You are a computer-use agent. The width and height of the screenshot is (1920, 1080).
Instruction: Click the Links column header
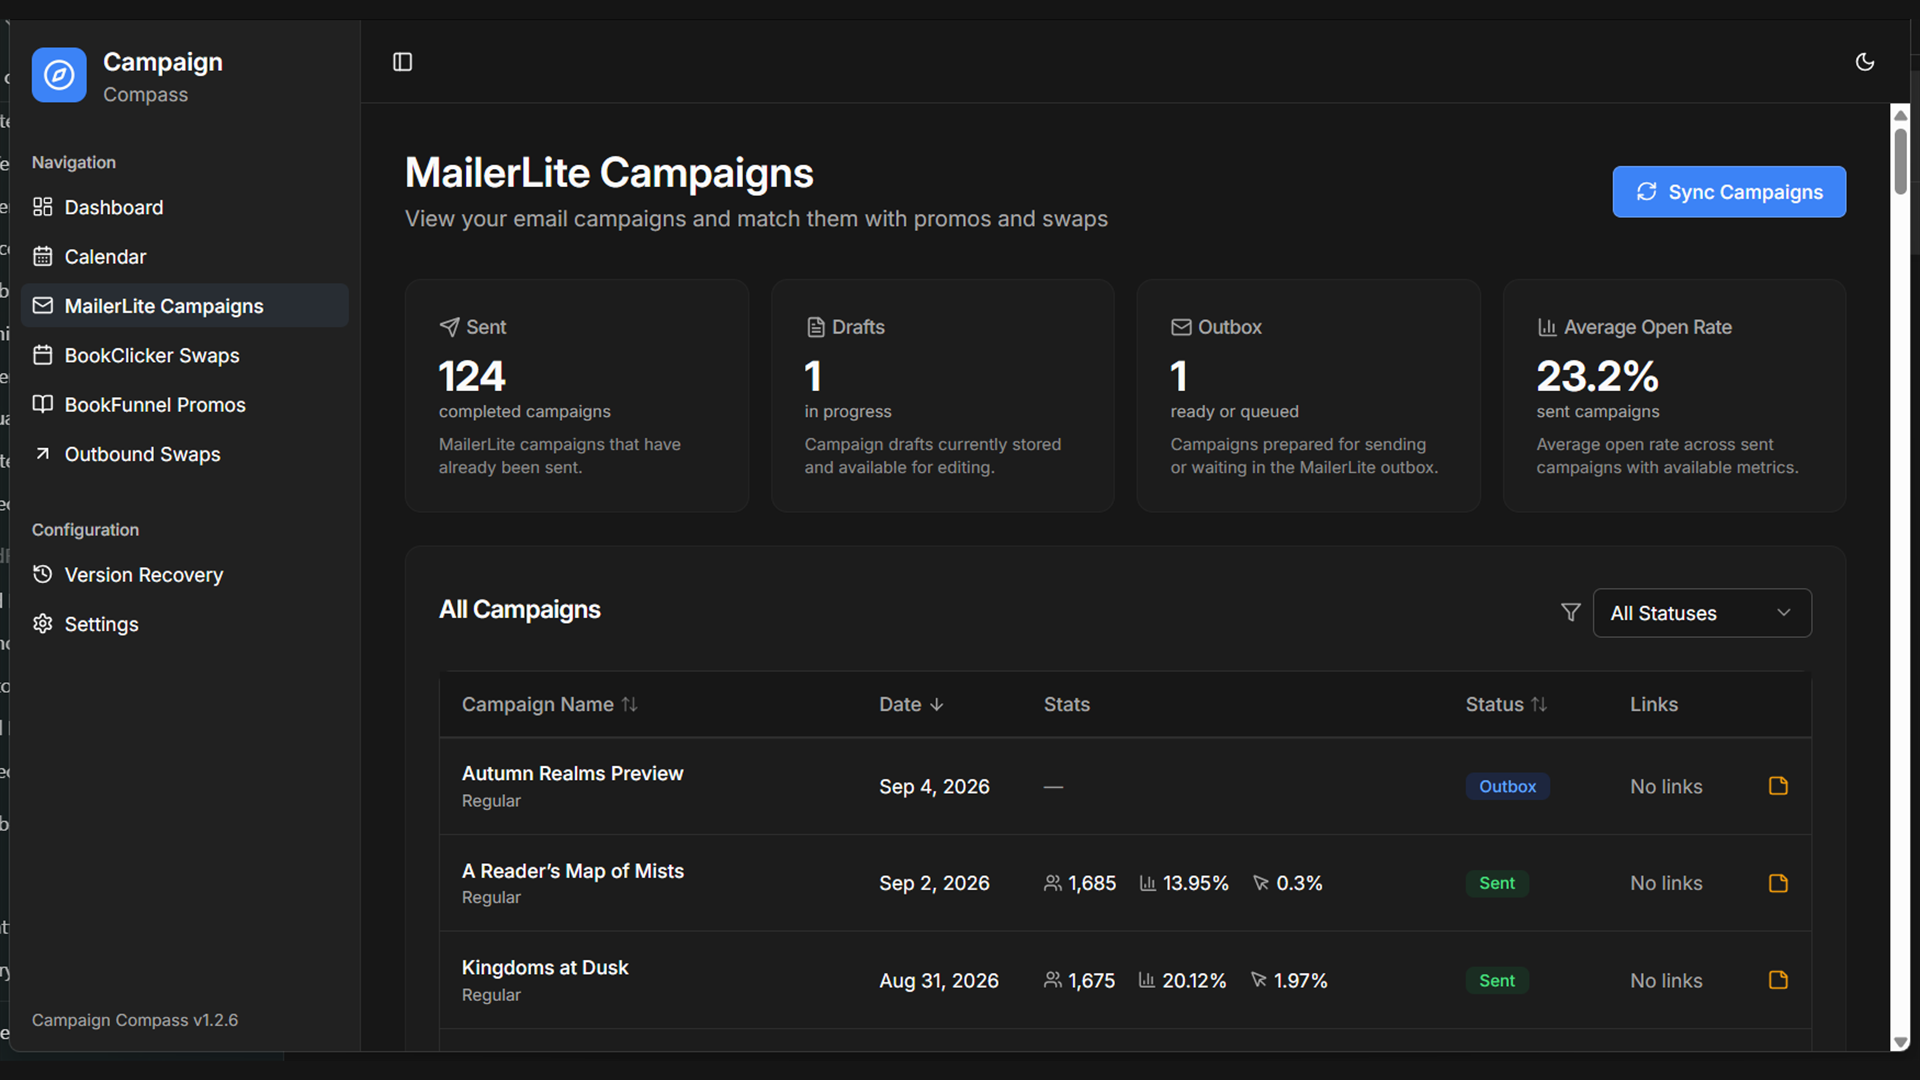(x=1654, y=704)
